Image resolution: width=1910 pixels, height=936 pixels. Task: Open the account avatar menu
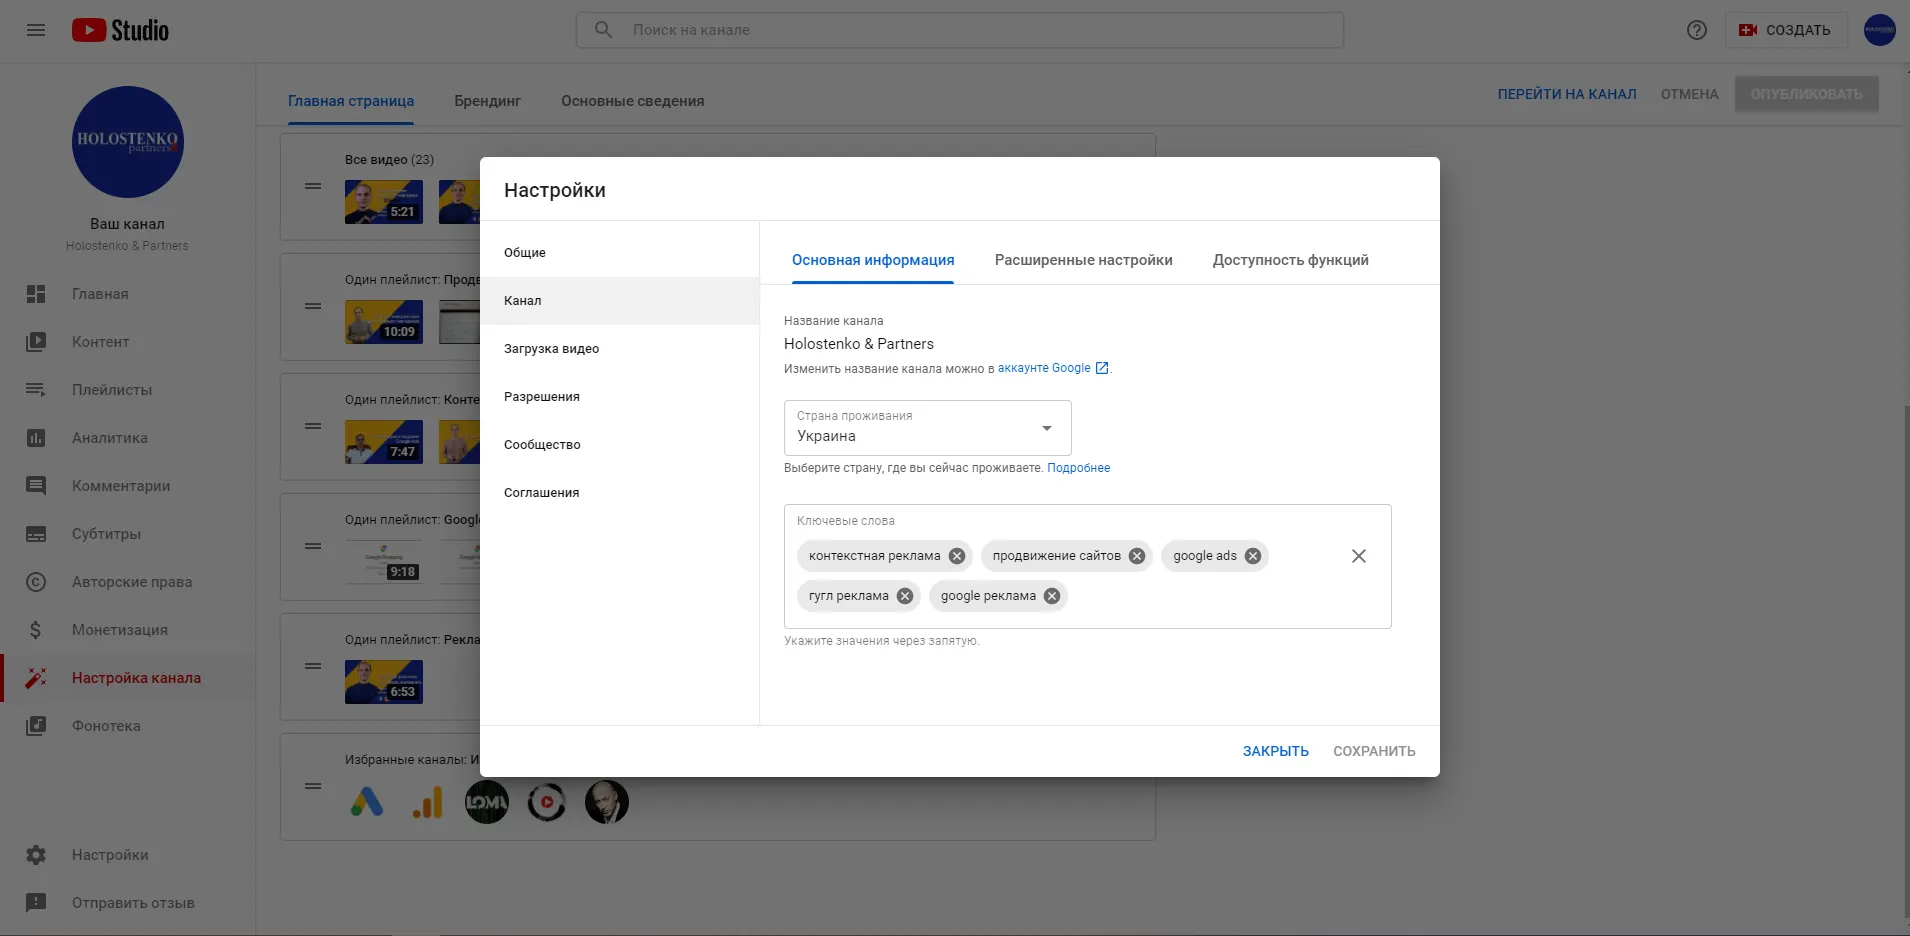pos(1879,30)
